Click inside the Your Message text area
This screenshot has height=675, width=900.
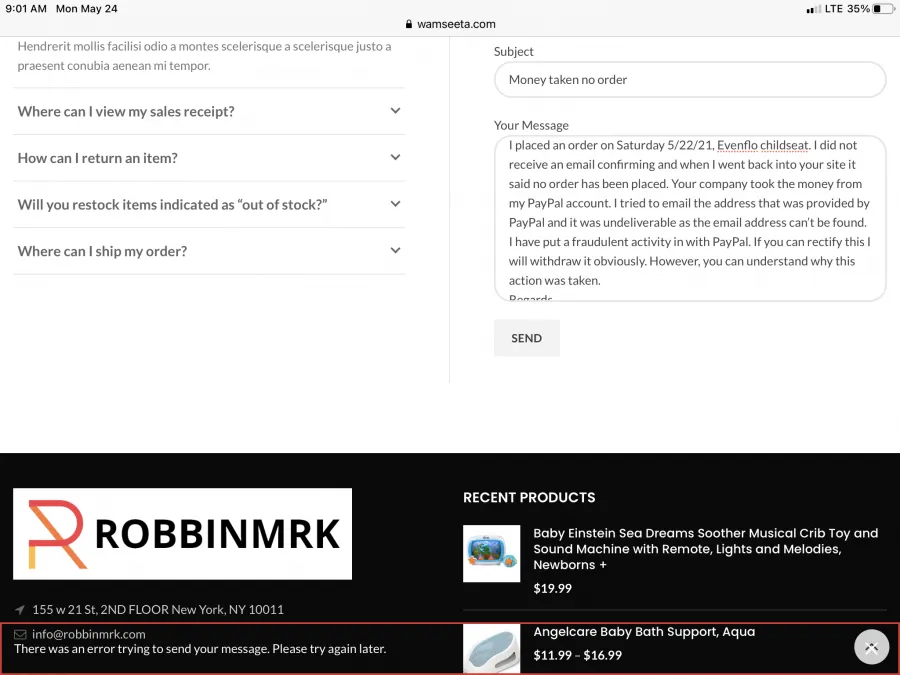coord(690,218)
